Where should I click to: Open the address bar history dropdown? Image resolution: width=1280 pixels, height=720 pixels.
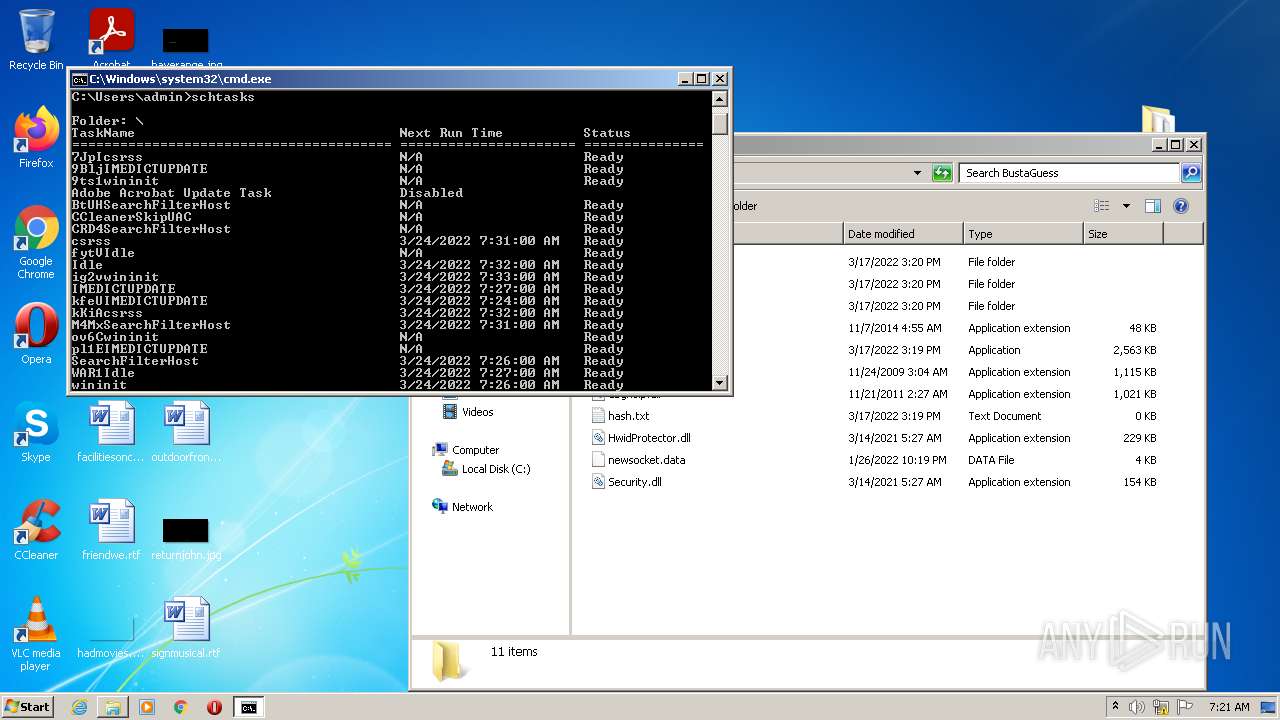click(x=917, y=173)
